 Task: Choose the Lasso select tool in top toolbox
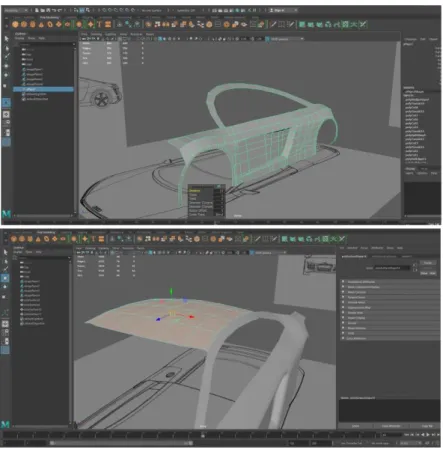[x=6, y=48]
